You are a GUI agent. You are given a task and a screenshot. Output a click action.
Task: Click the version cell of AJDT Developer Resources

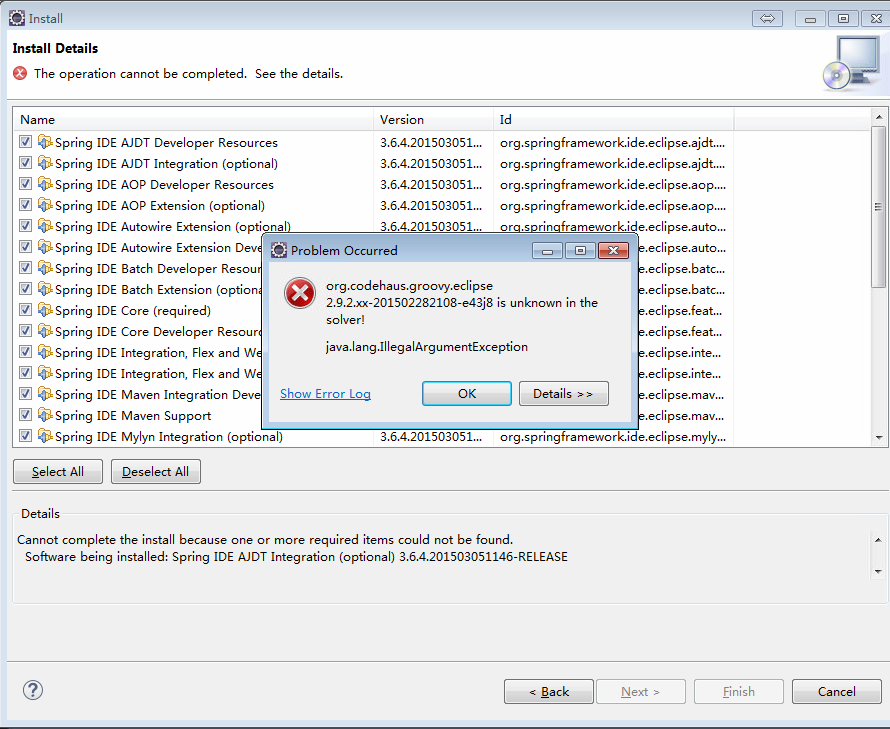point(431,143)
